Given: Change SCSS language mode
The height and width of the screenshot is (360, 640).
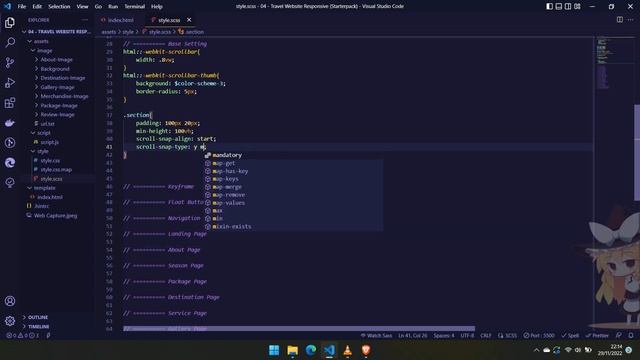Looking at the screenshot, I should point(511,336).
